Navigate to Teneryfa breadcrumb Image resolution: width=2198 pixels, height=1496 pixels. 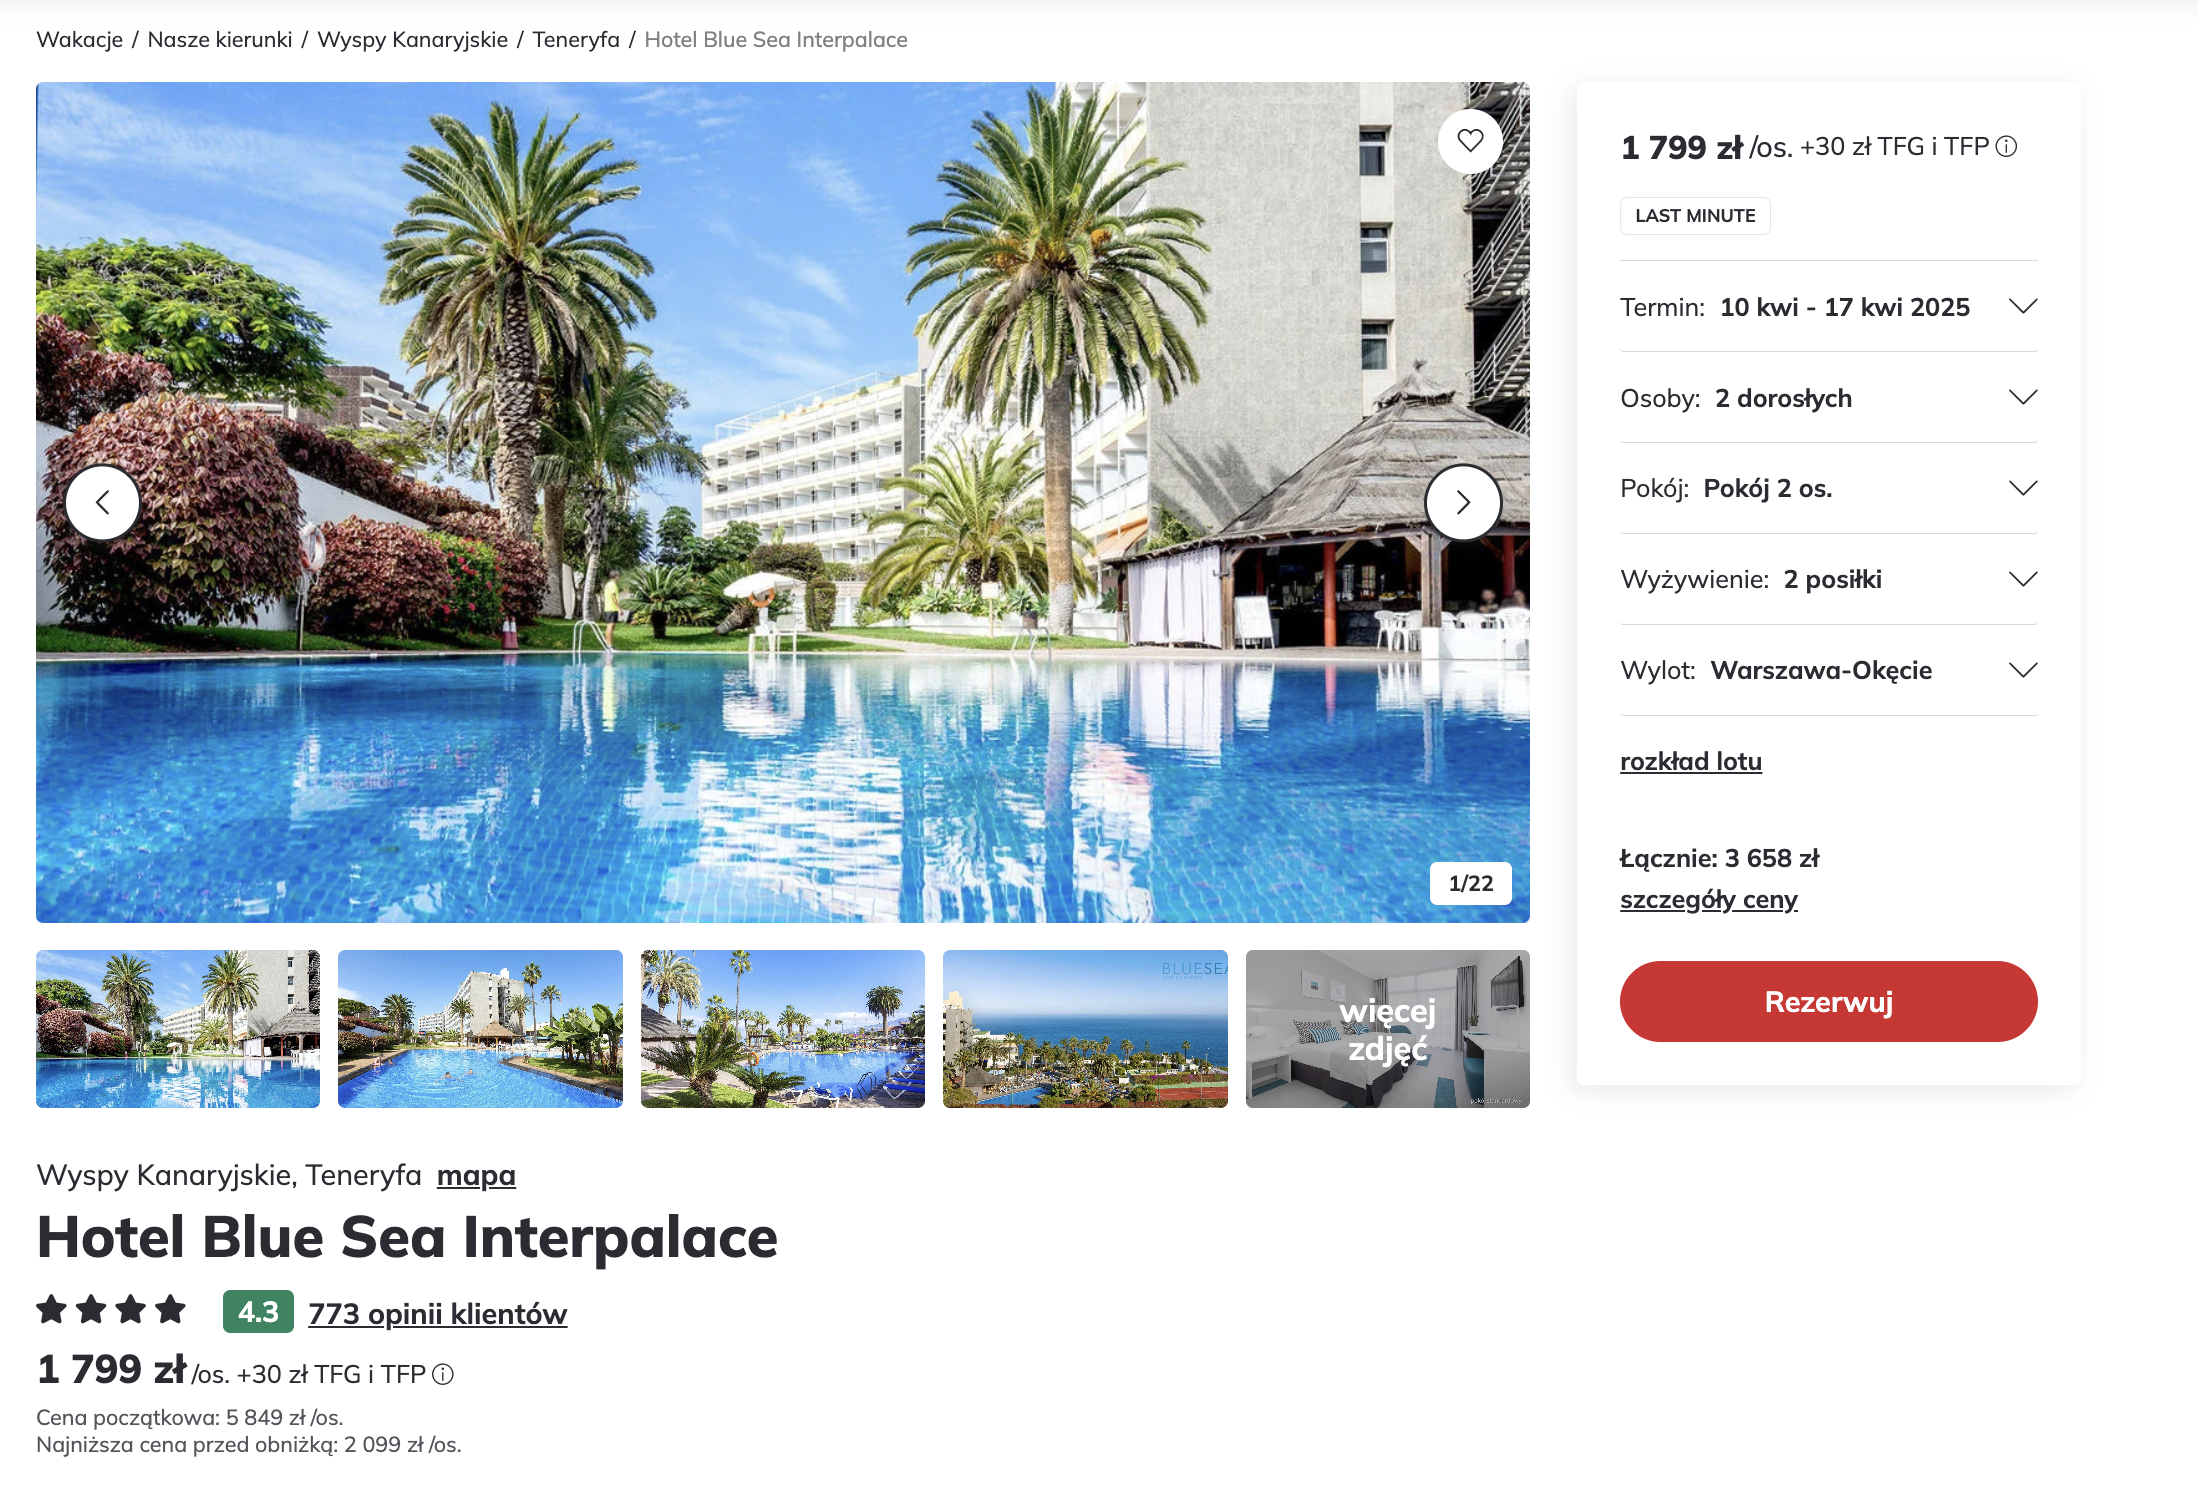[576, 40]
